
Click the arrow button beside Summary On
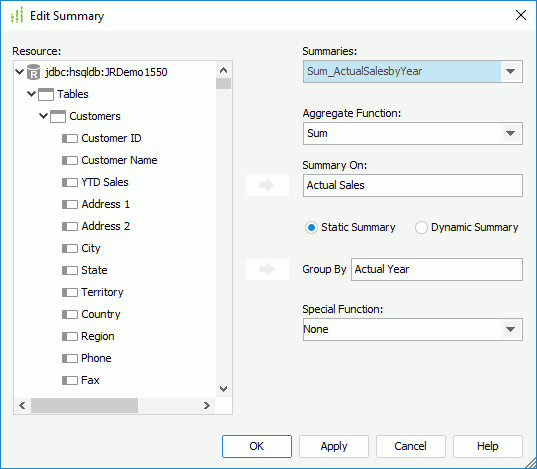click(x=267, y=185)
